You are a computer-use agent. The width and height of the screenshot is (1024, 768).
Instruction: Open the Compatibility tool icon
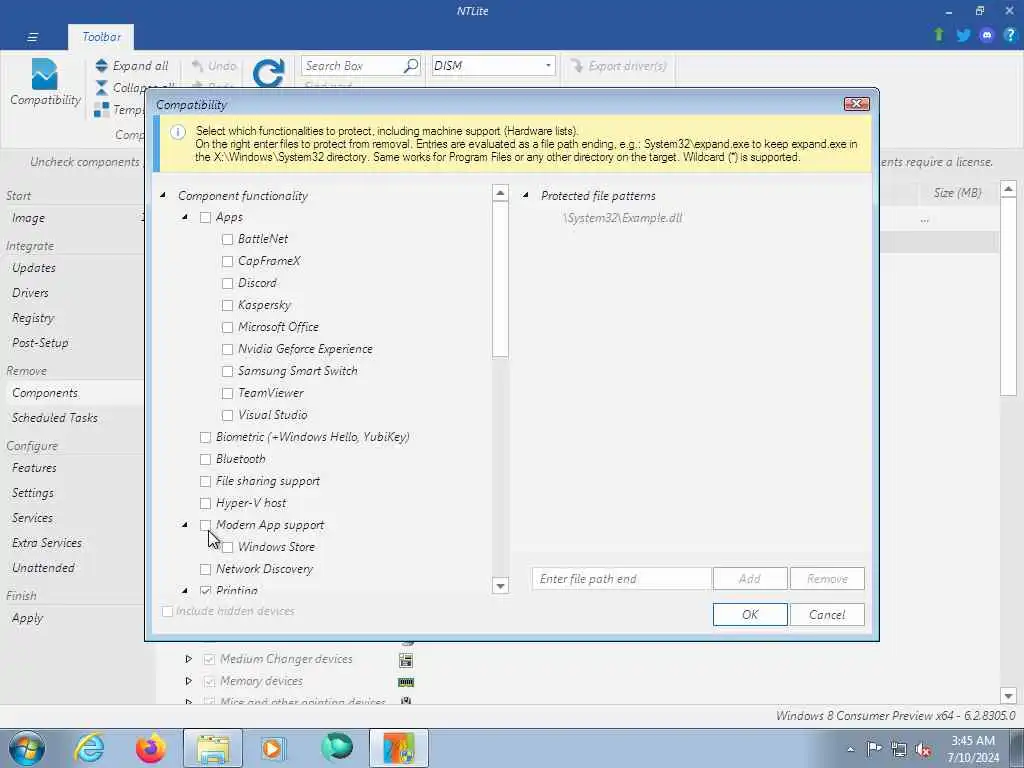point(44,74)
